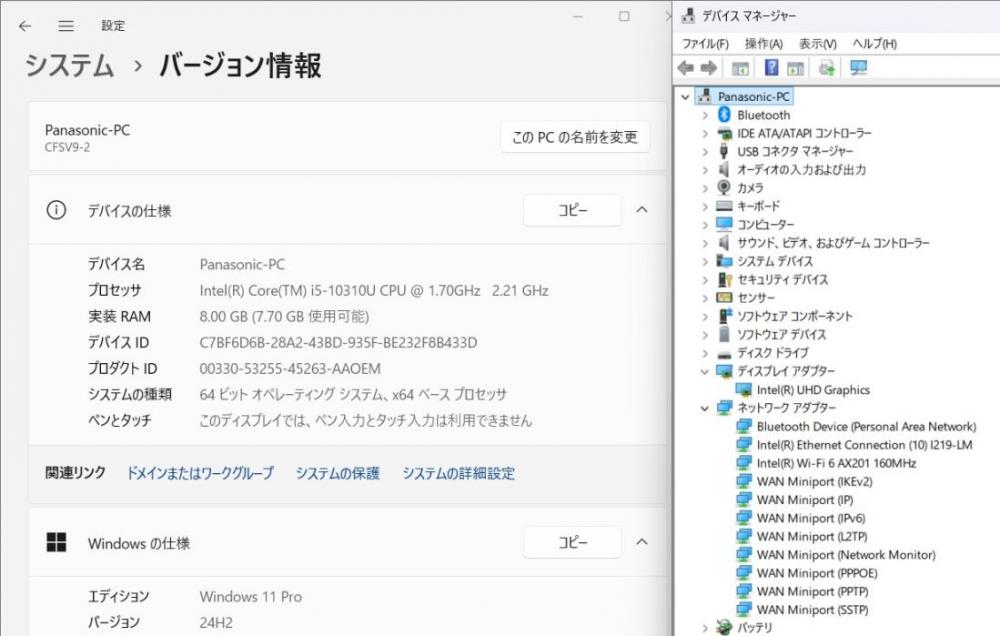Click the Device Manager title bar icon
This screenshot has width=1000, height=636.
pyautogui.click(x=688, y=16)
